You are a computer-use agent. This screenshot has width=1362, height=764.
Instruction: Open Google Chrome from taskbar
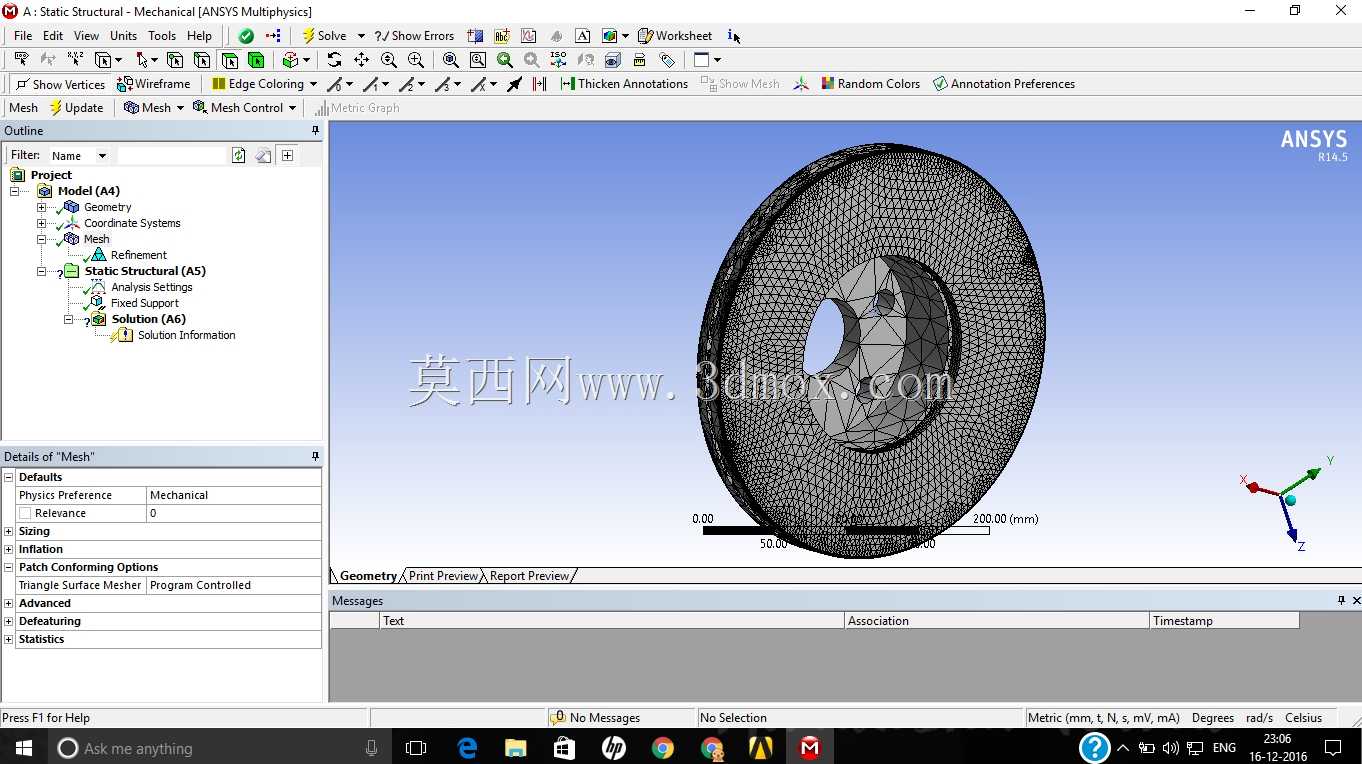point(662,747)
